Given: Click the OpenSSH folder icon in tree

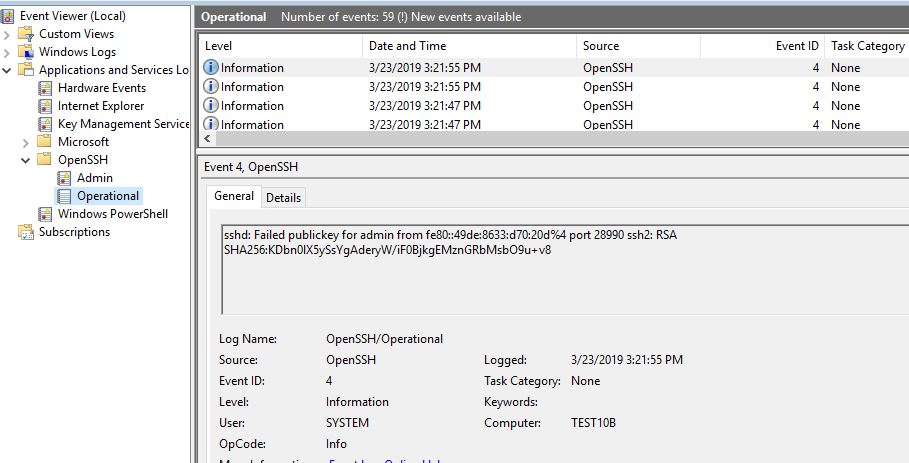Looking at the screenshot, I should click(x=45, y=159).
